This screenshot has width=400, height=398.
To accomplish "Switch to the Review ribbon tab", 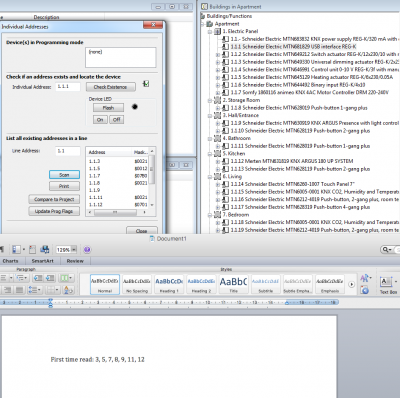I will [75, 261].
